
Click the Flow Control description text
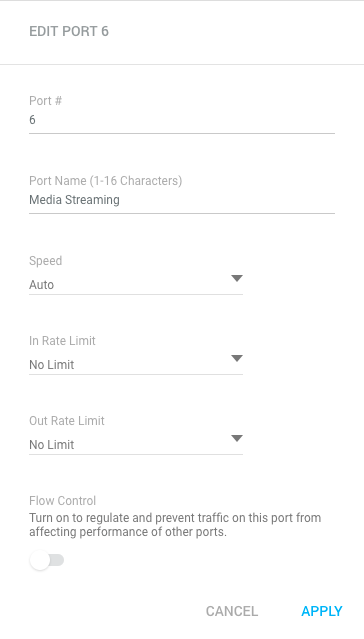click(175, 525)
